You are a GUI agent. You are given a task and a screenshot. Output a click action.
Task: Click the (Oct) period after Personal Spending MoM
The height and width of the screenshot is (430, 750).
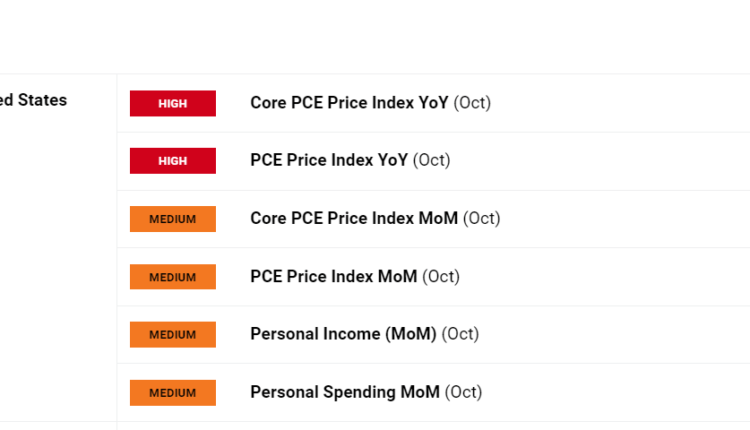(x=463, y=393)
